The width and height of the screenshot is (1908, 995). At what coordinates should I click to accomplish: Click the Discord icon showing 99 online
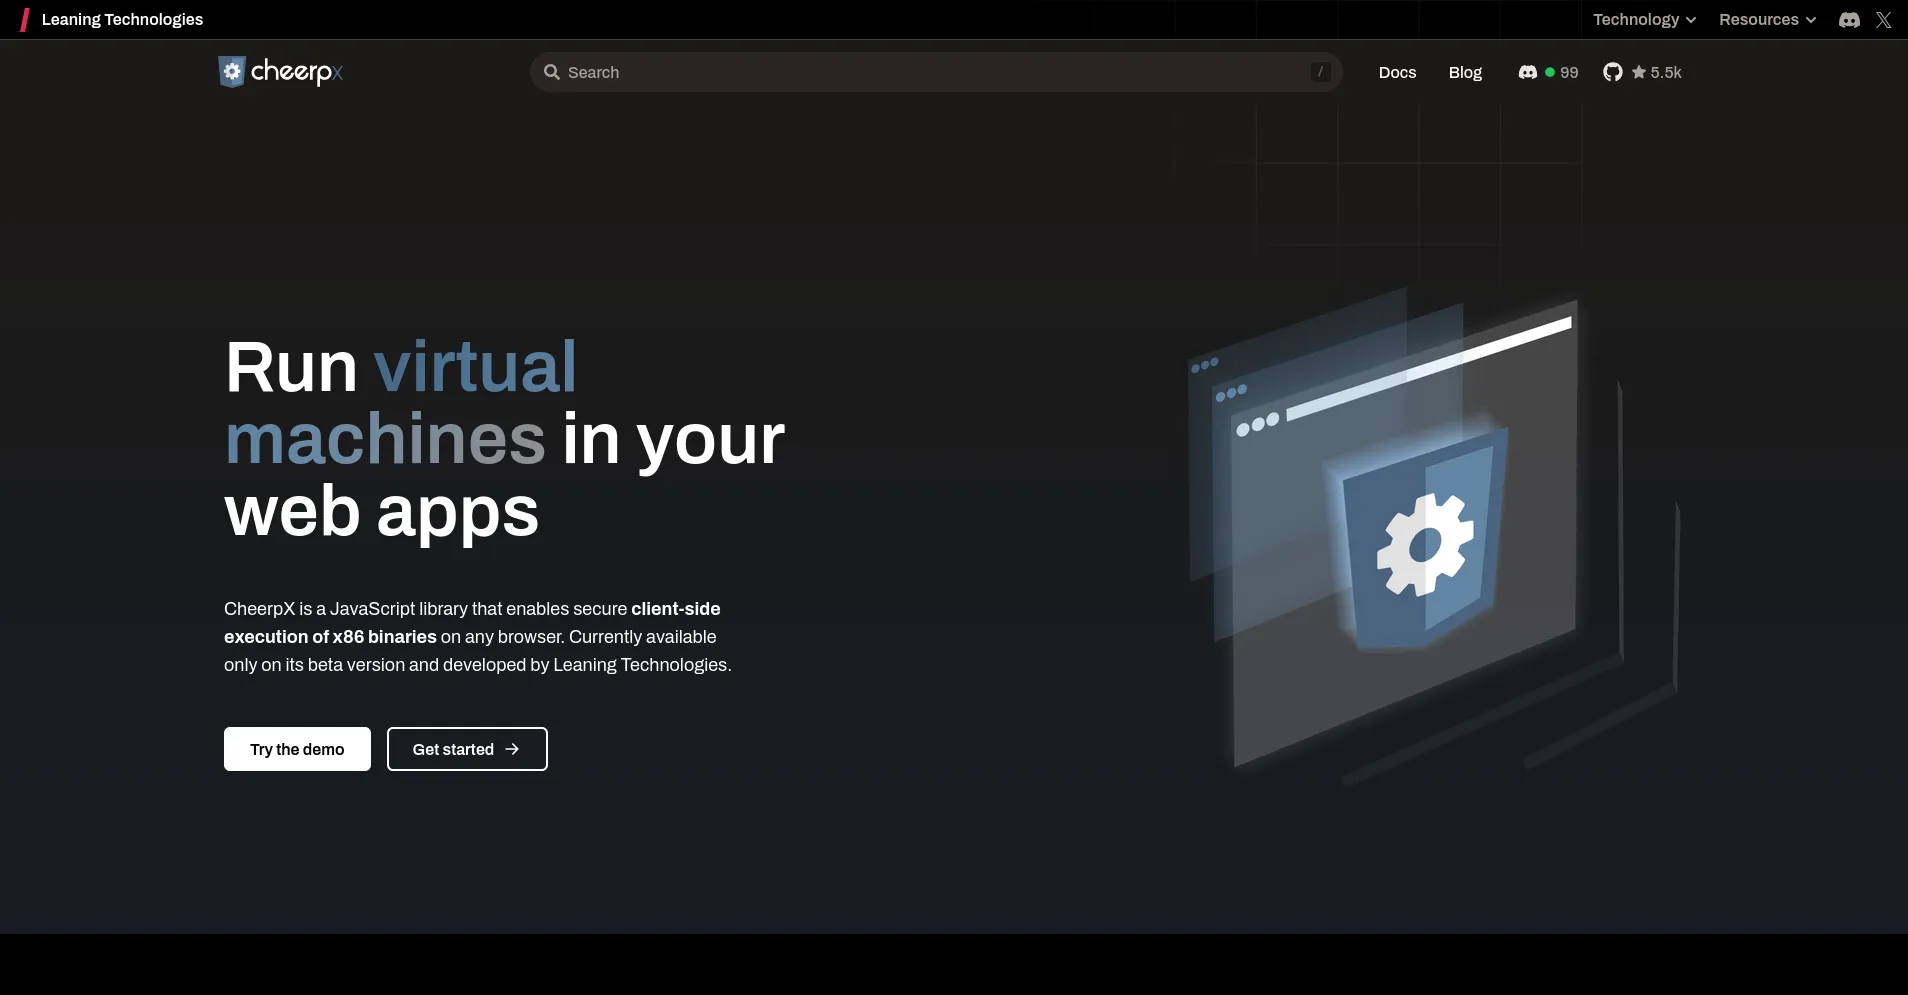pos(1529,72)
